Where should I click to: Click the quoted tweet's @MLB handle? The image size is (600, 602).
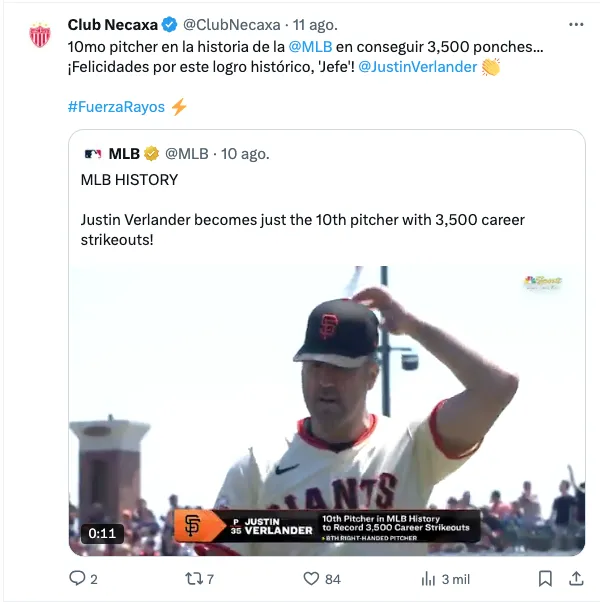click(186, 154)
